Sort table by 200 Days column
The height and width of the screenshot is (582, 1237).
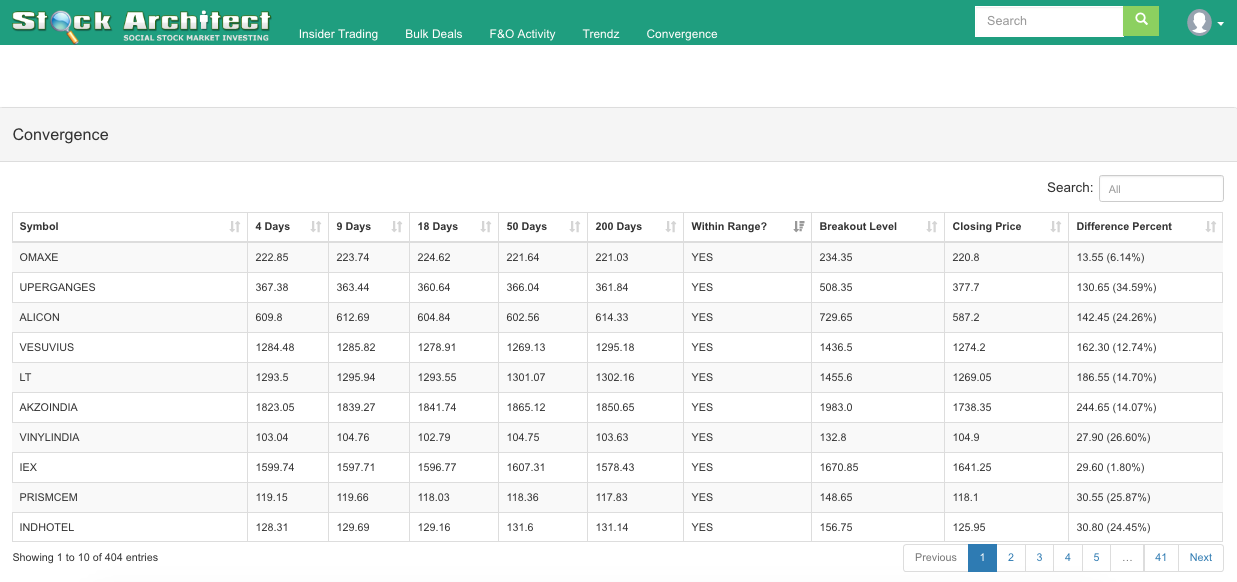click(636, 227)
